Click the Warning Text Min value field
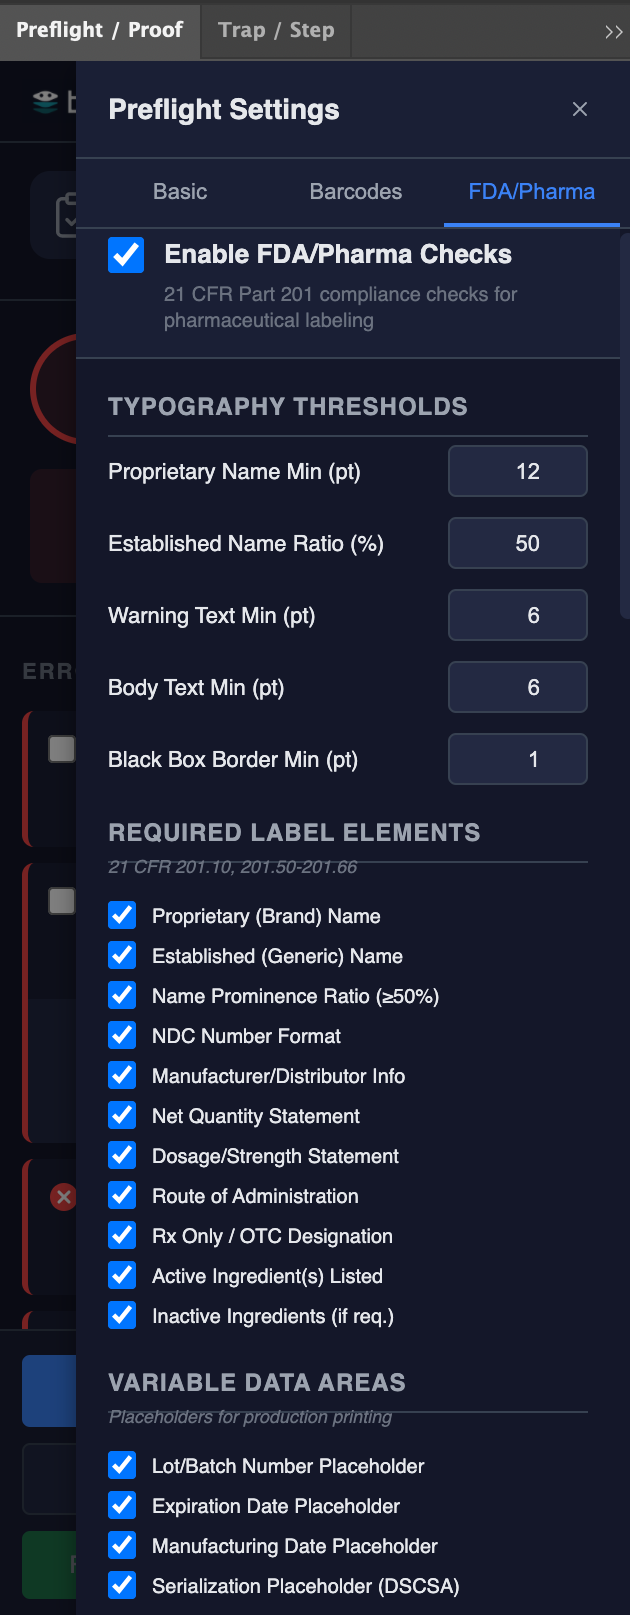This screenshot has width=630, height=1615. coord(517,615)
